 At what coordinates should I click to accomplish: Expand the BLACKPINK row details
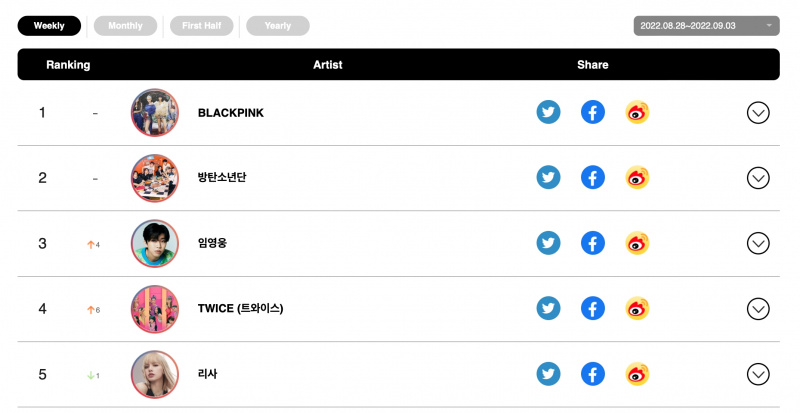coord(758,113)
